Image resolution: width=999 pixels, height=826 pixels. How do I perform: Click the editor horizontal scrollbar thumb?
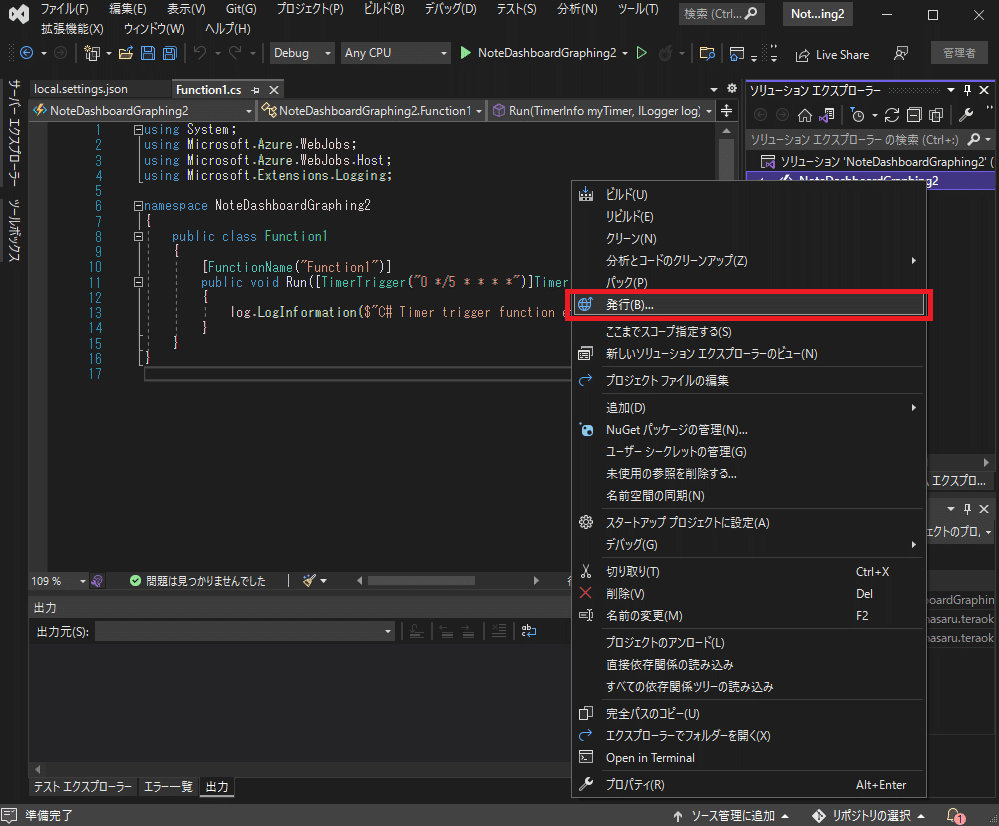click(421, 581)
